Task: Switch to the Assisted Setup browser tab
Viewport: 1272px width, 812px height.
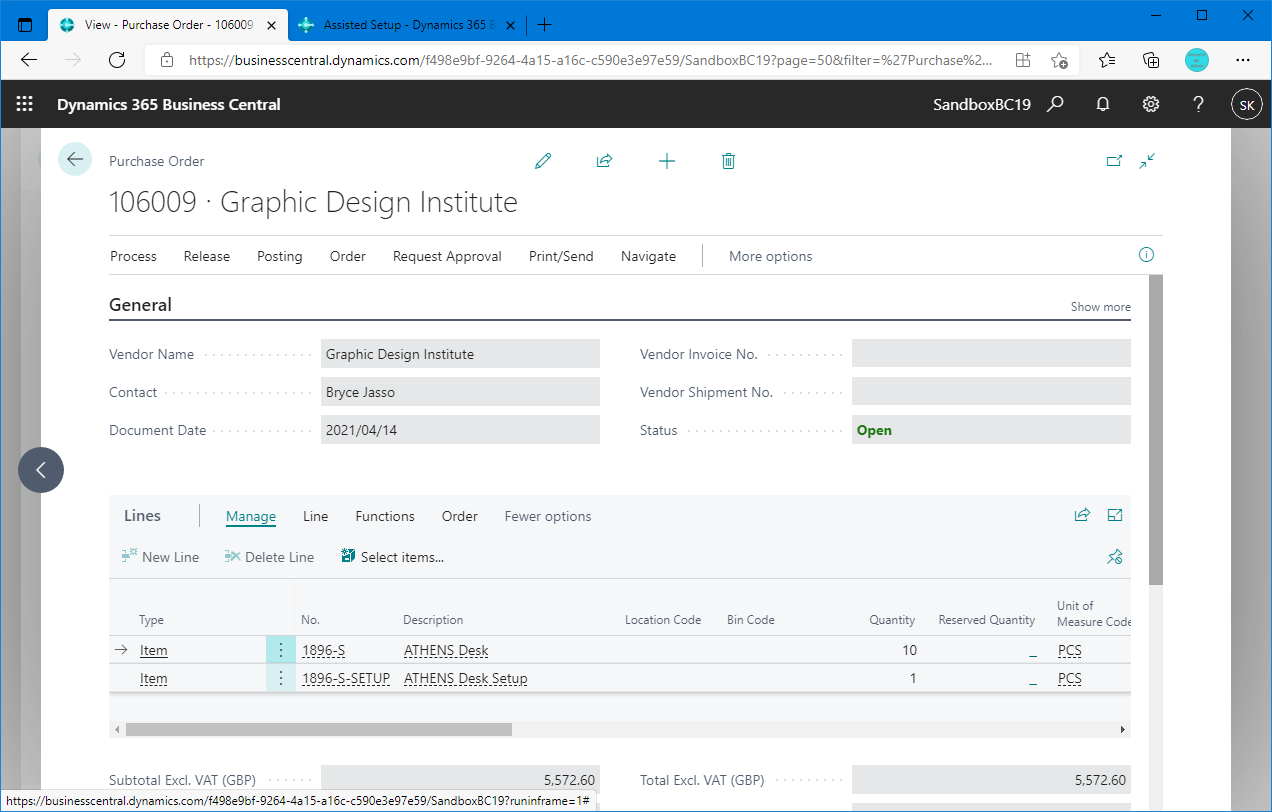Action: pos(405,24)
